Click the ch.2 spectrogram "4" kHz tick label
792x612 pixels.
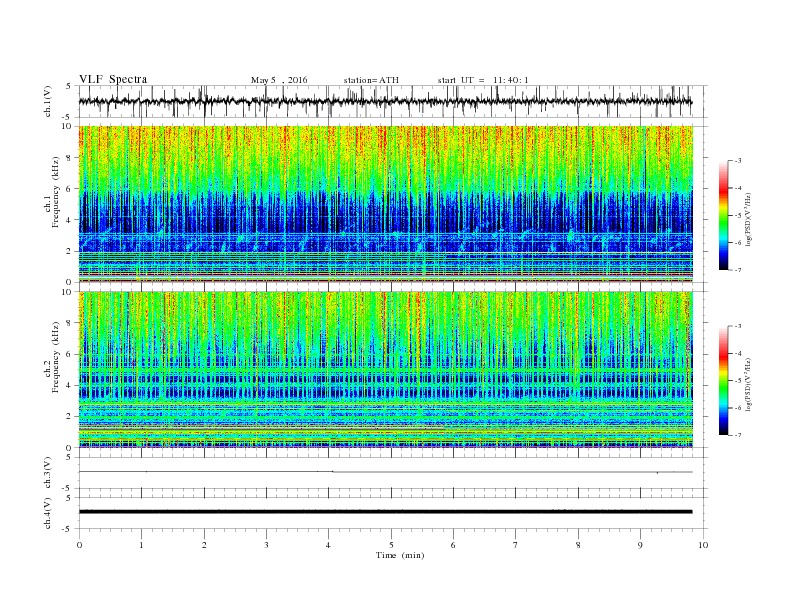(69, 385)
